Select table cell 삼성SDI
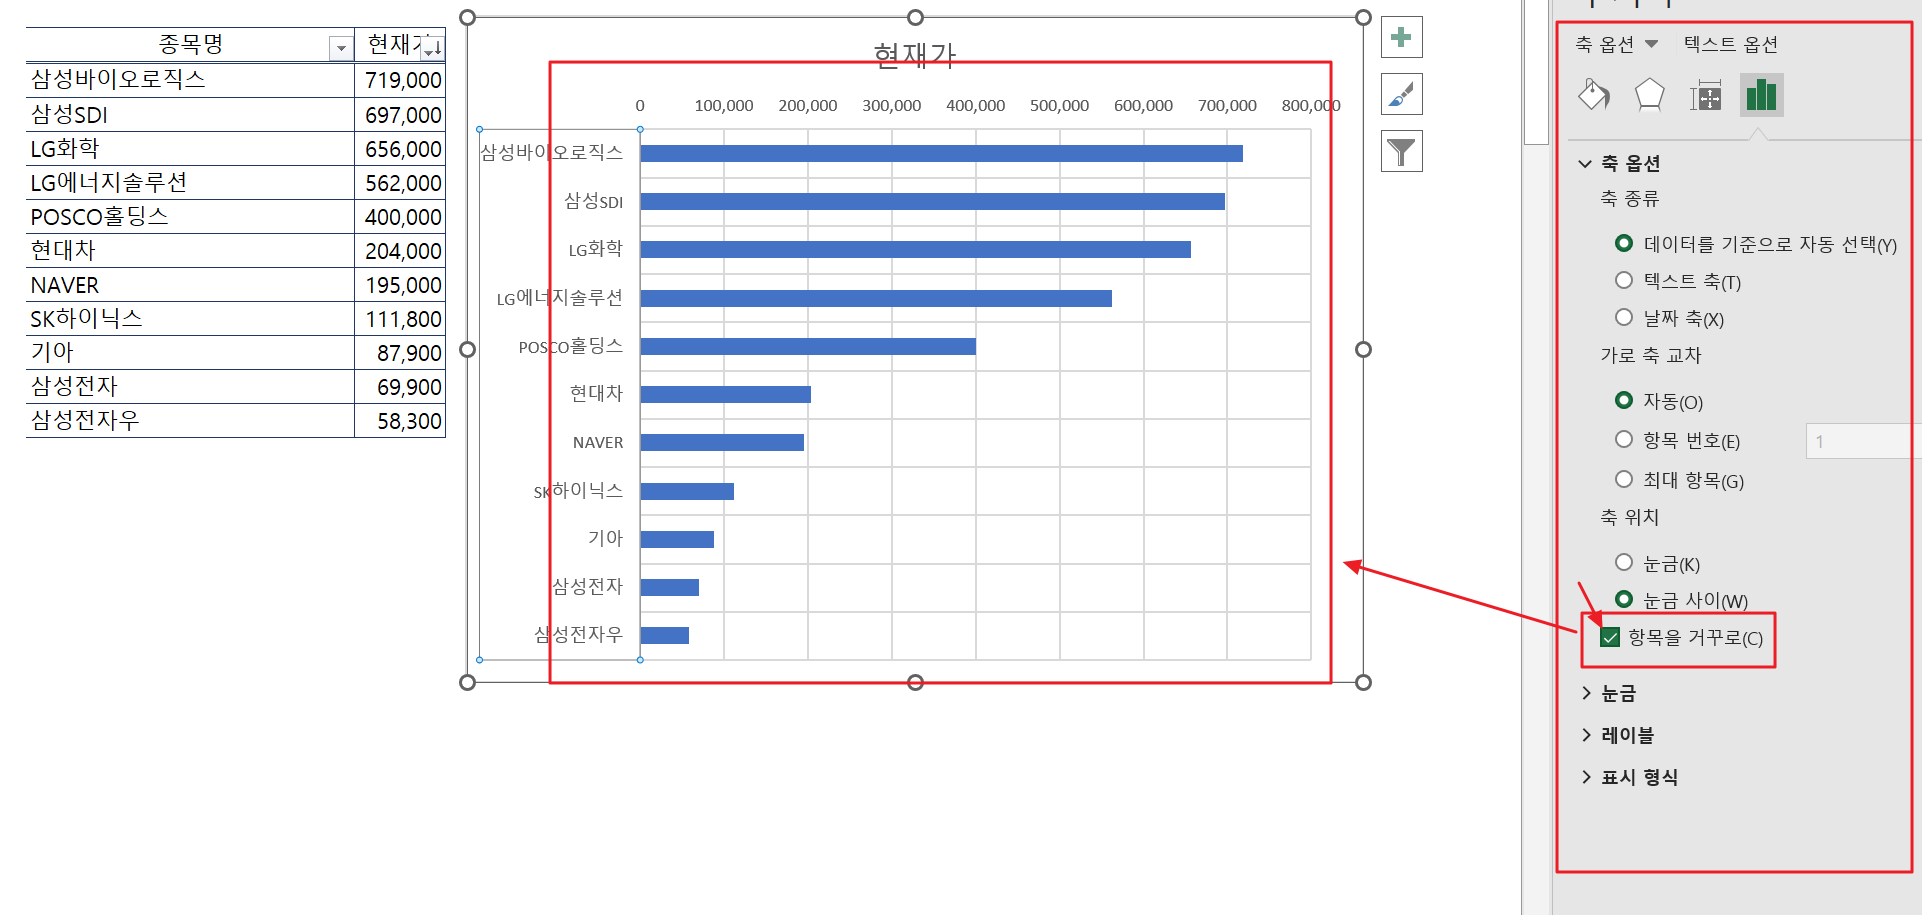This screenshot has height=915, width=1922. coord(190,114)
